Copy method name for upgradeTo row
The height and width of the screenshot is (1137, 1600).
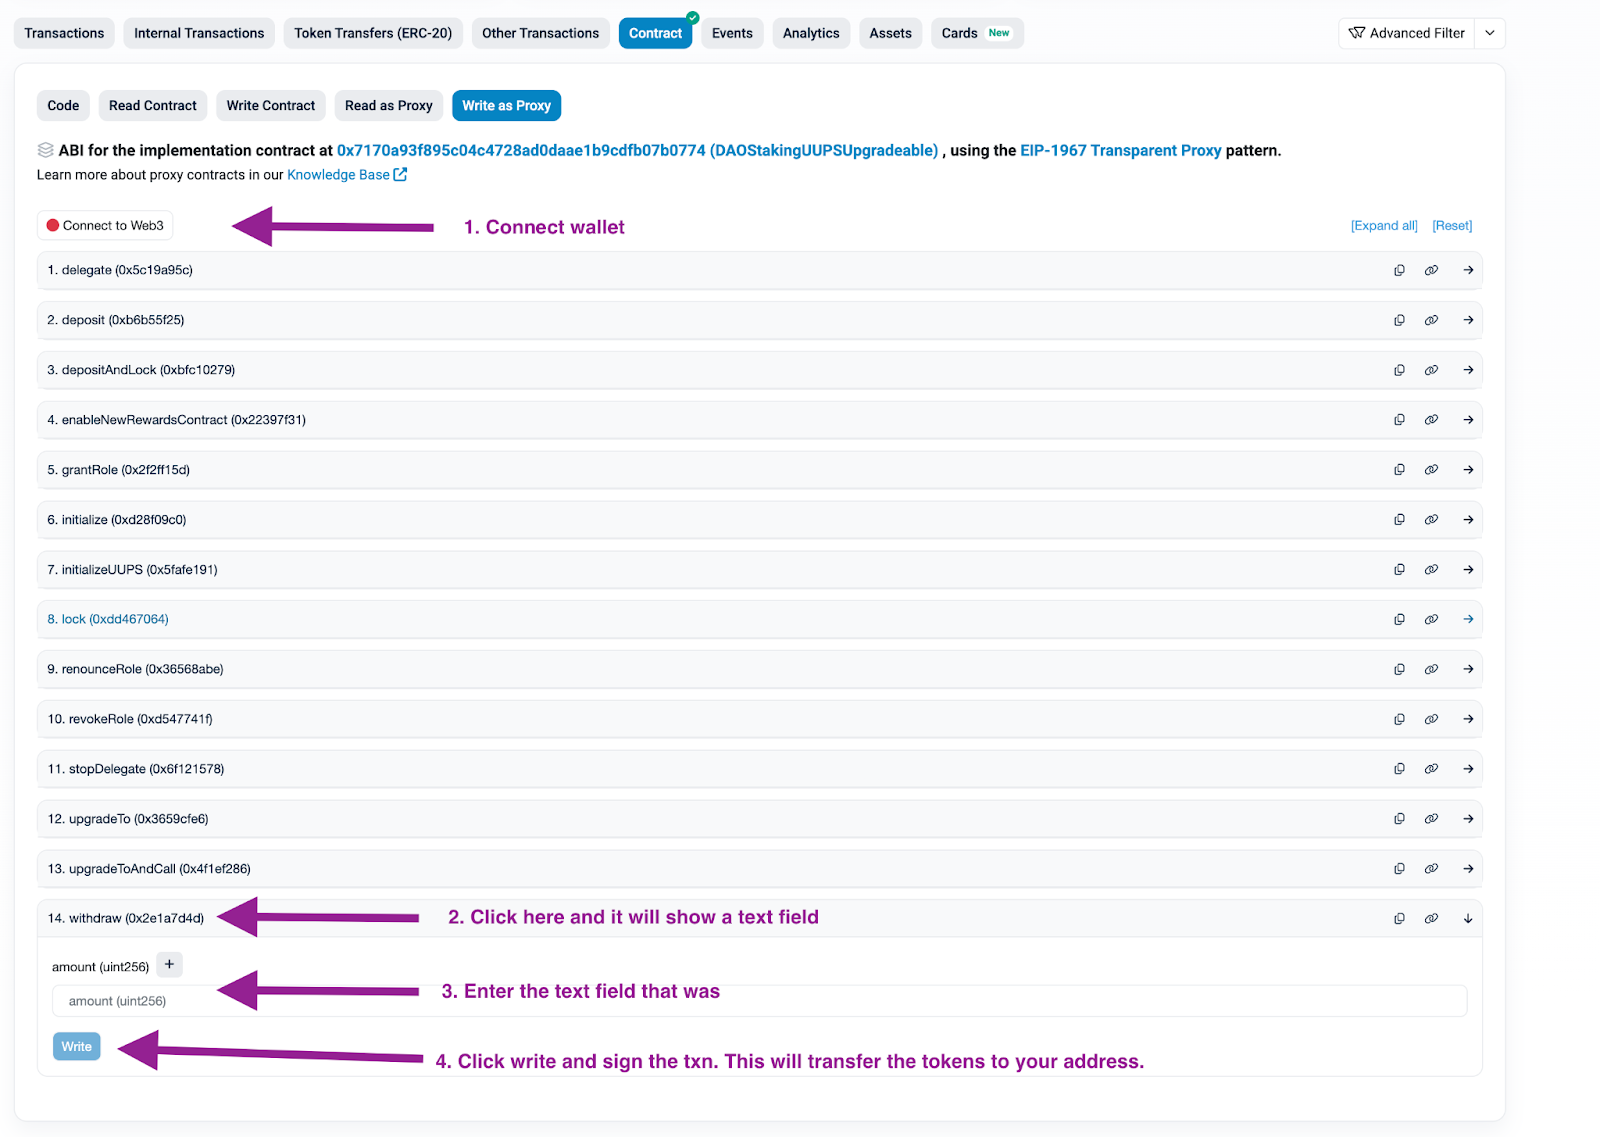(x=1399, y=819)
